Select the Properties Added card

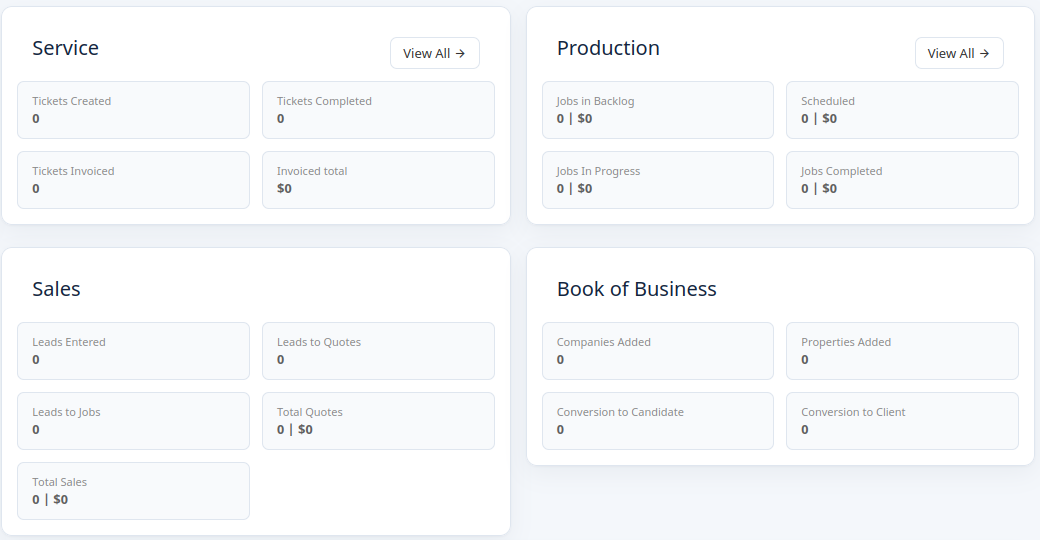coord(902,351)
